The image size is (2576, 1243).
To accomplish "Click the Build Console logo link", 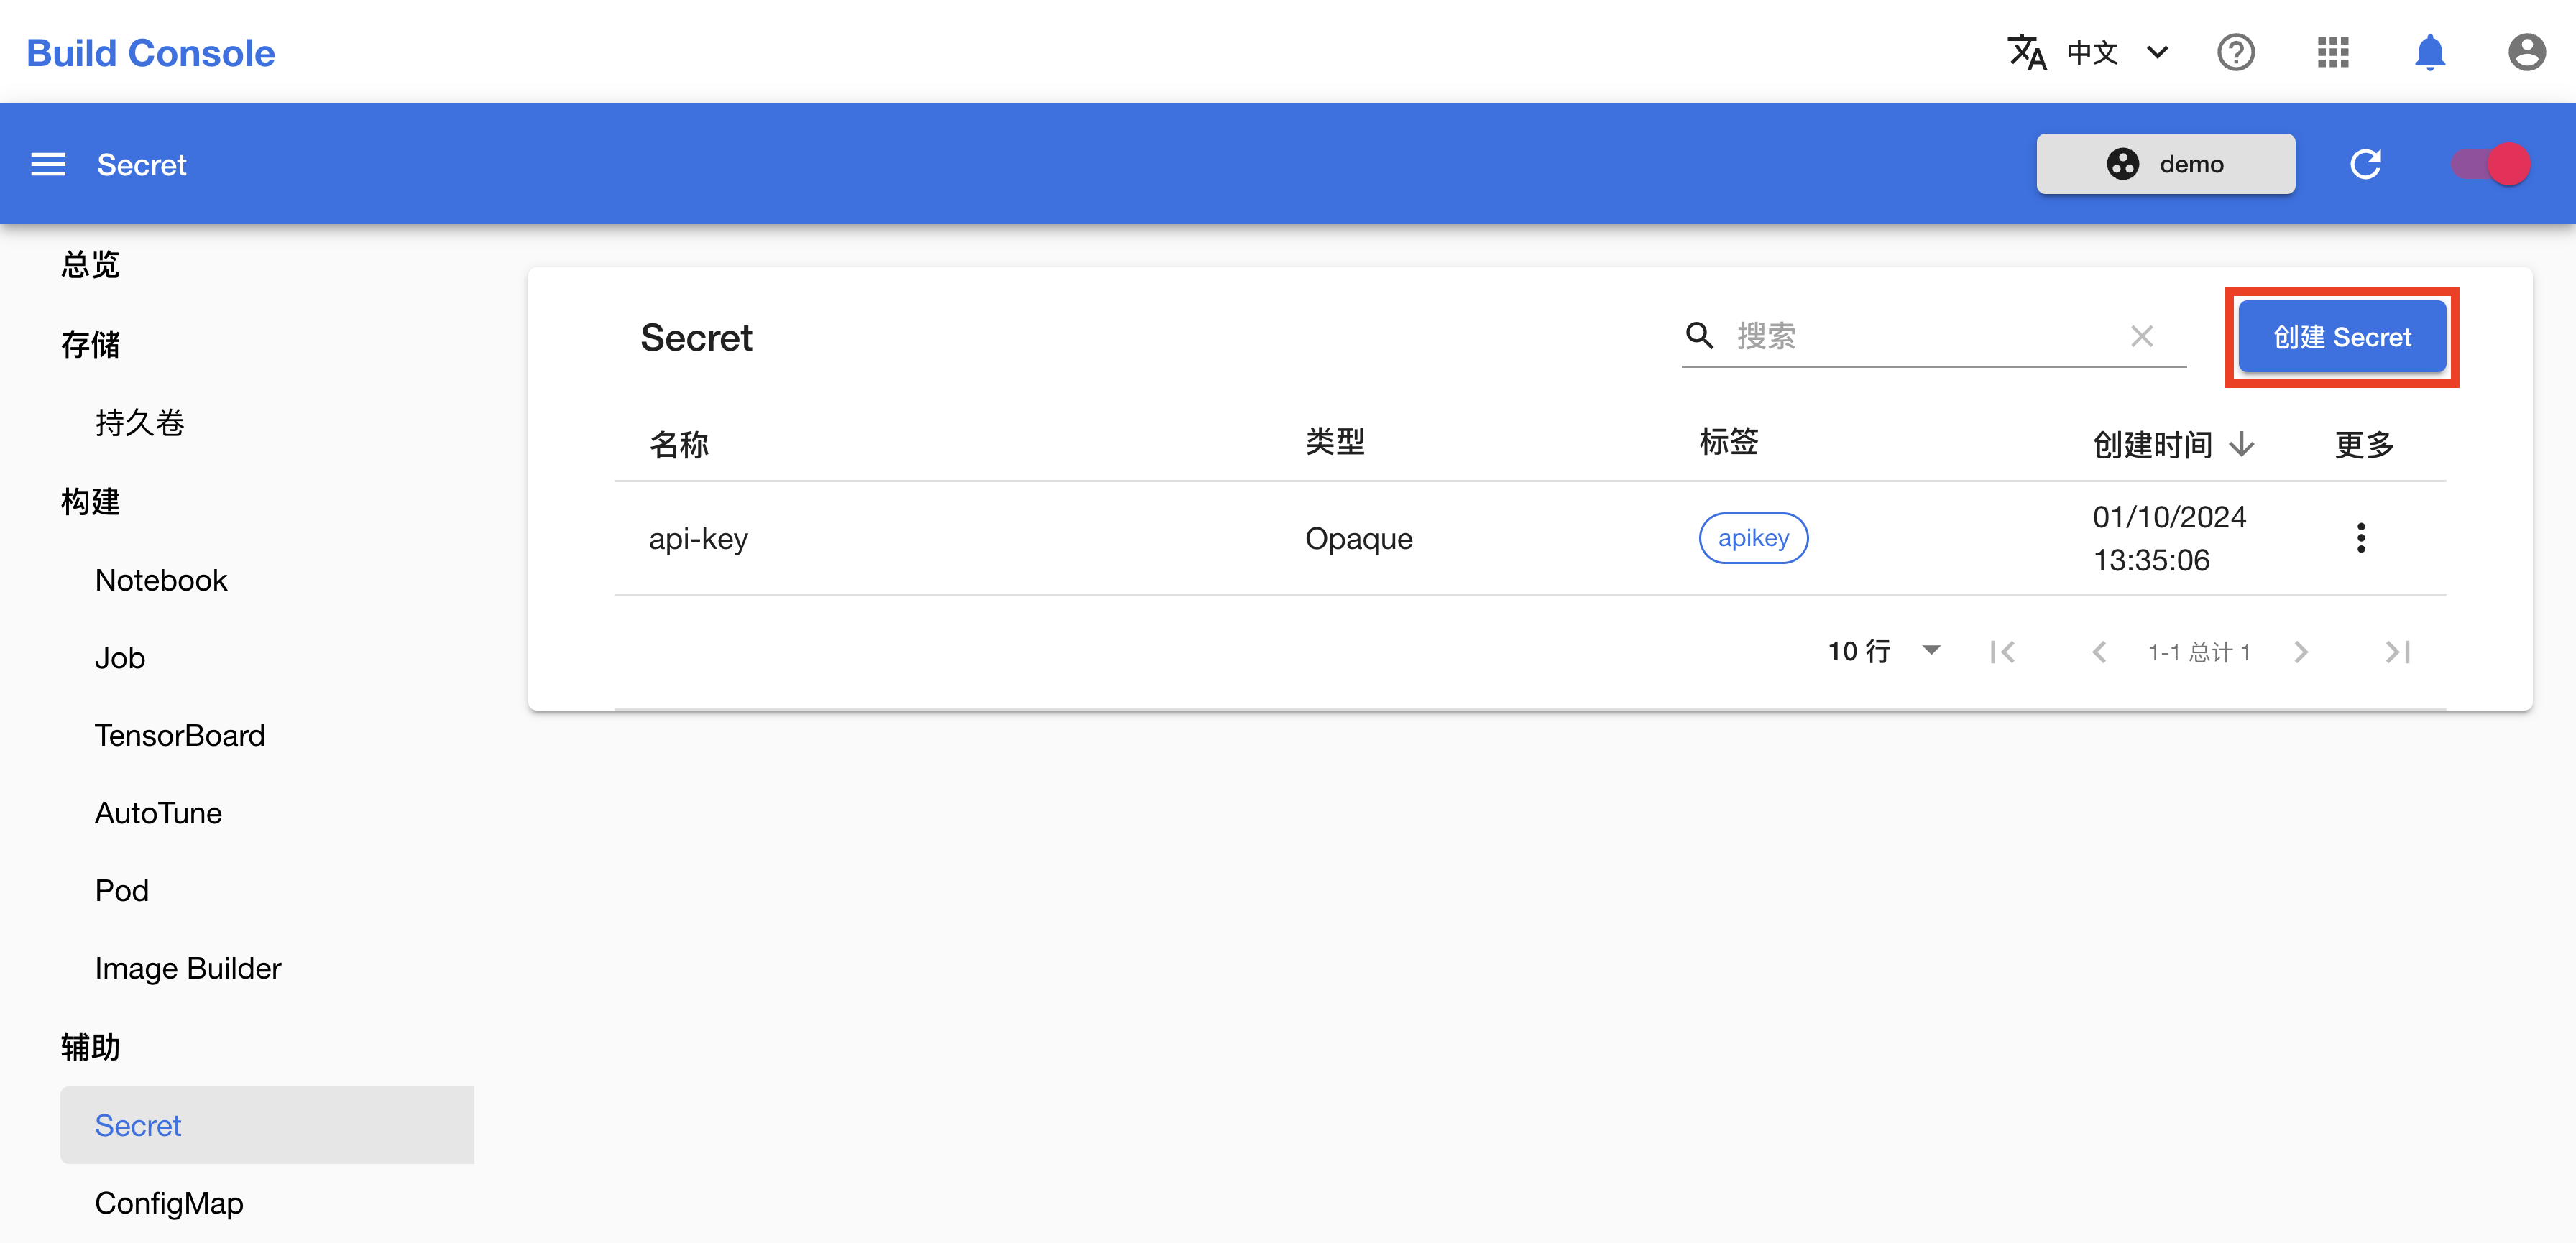I will 151,53.
